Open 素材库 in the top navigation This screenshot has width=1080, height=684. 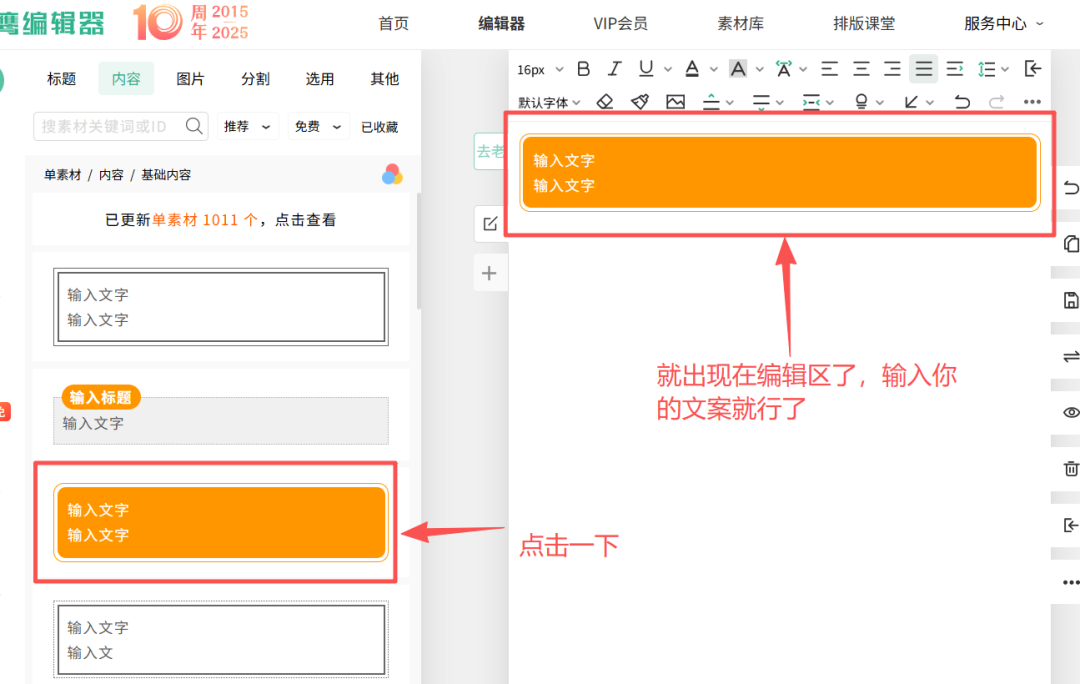[740, 23]
